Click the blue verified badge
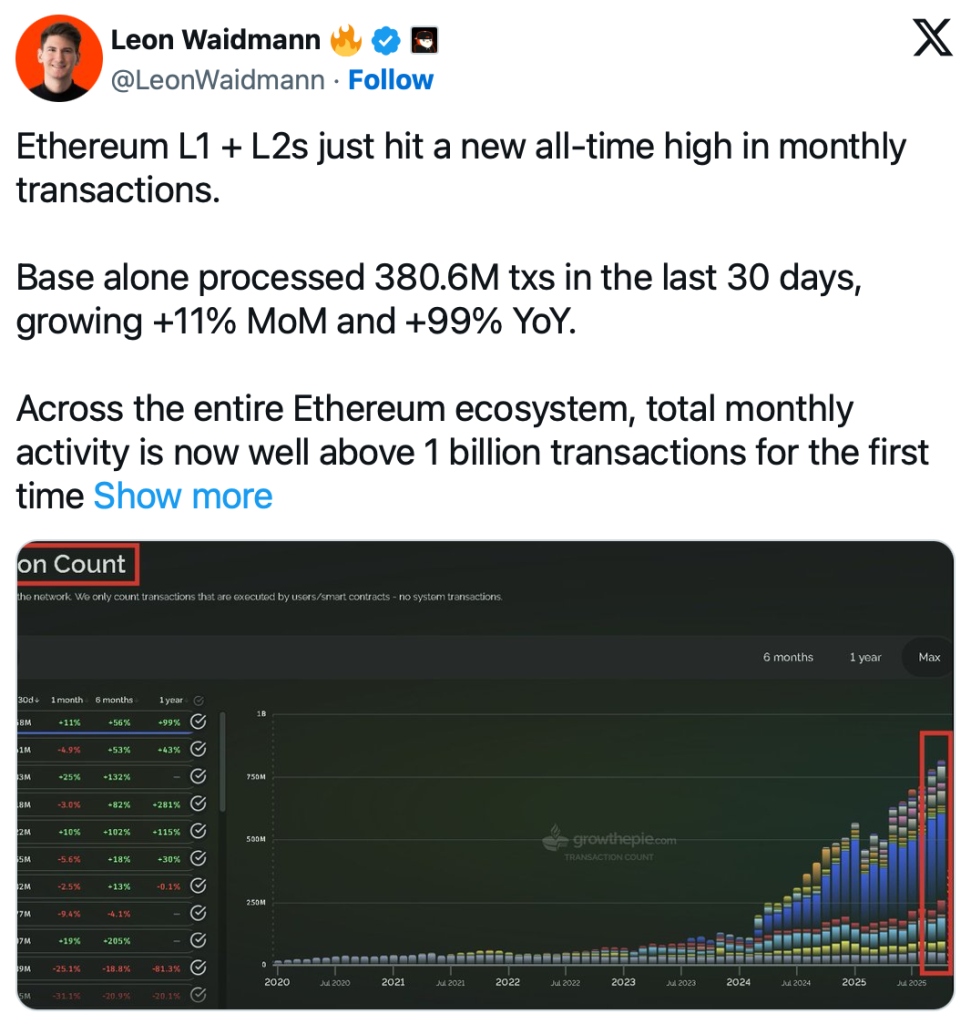The height and width of the screenshot is (1024, 971). pos(386,41)
